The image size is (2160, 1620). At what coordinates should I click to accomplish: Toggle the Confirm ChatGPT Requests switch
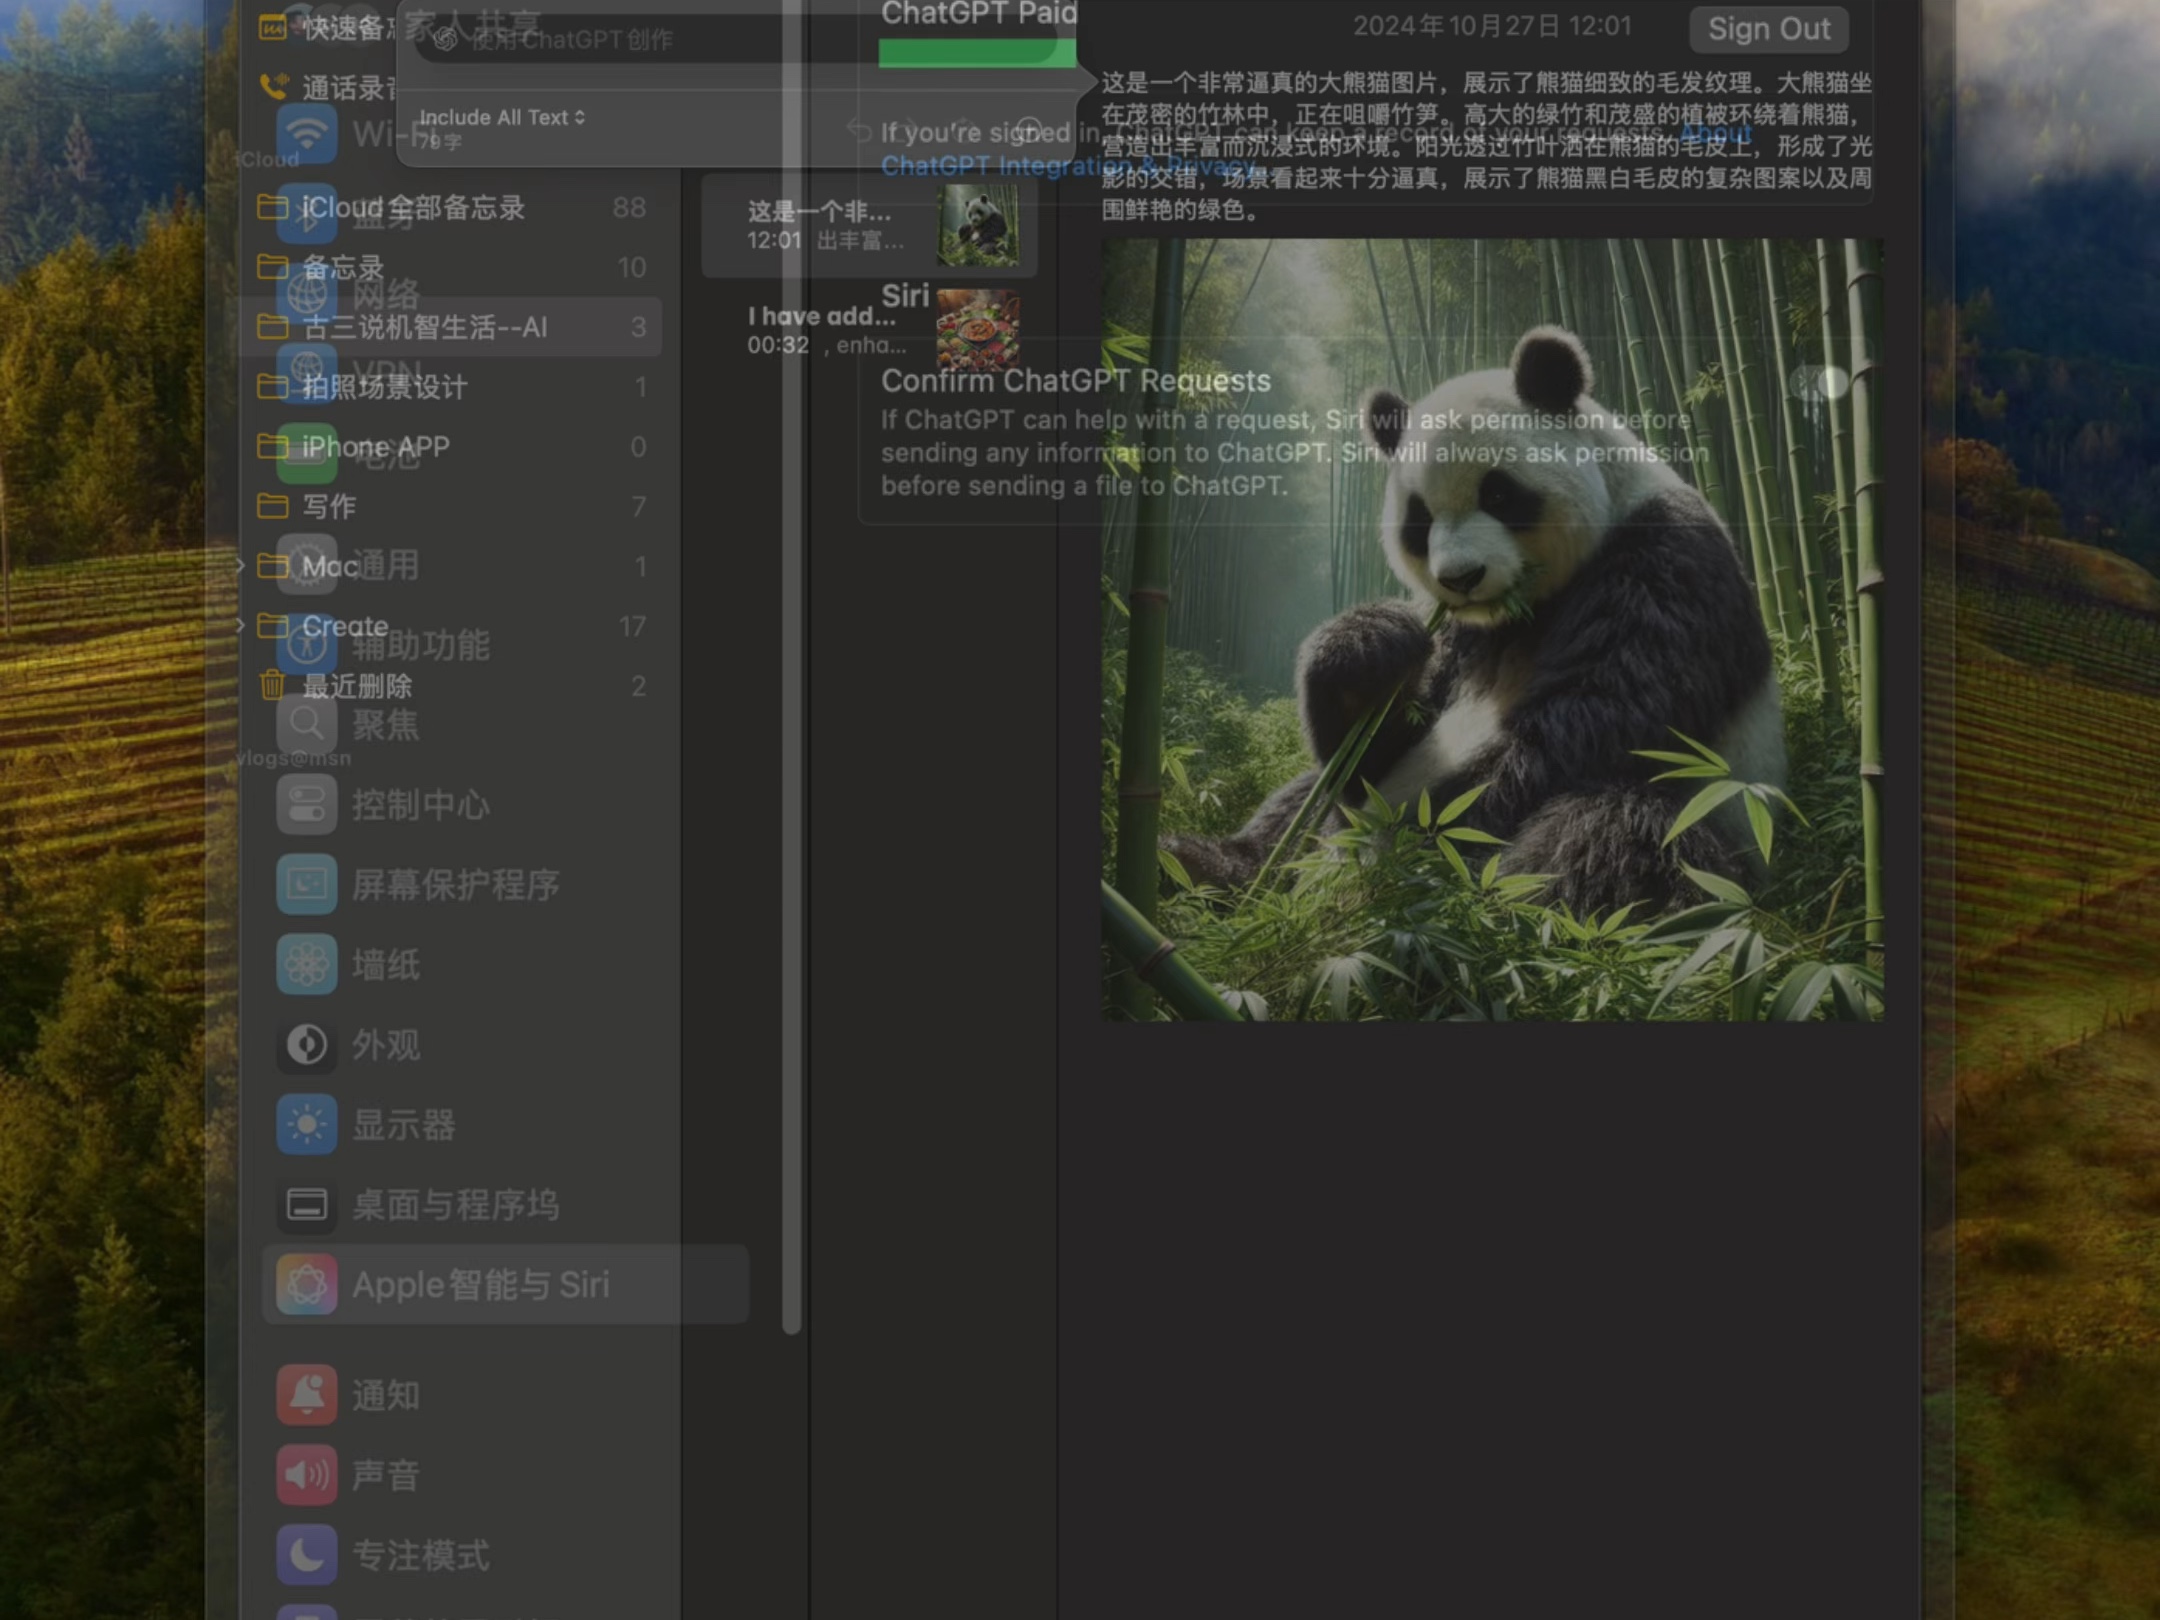pyautogui.click(x=1819, y=382)
